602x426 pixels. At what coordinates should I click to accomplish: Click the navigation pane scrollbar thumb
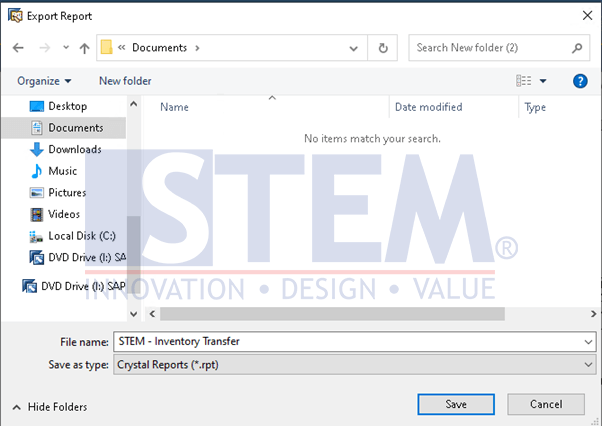point(134,254)
